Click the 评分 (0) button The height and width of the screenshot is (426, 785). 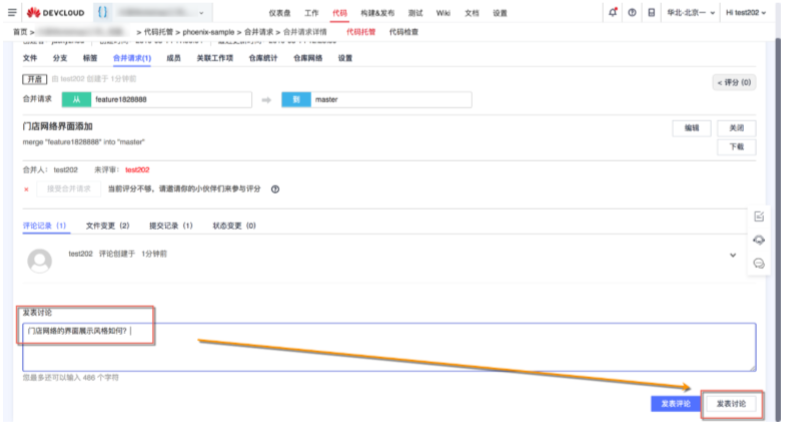coord(734,82)
